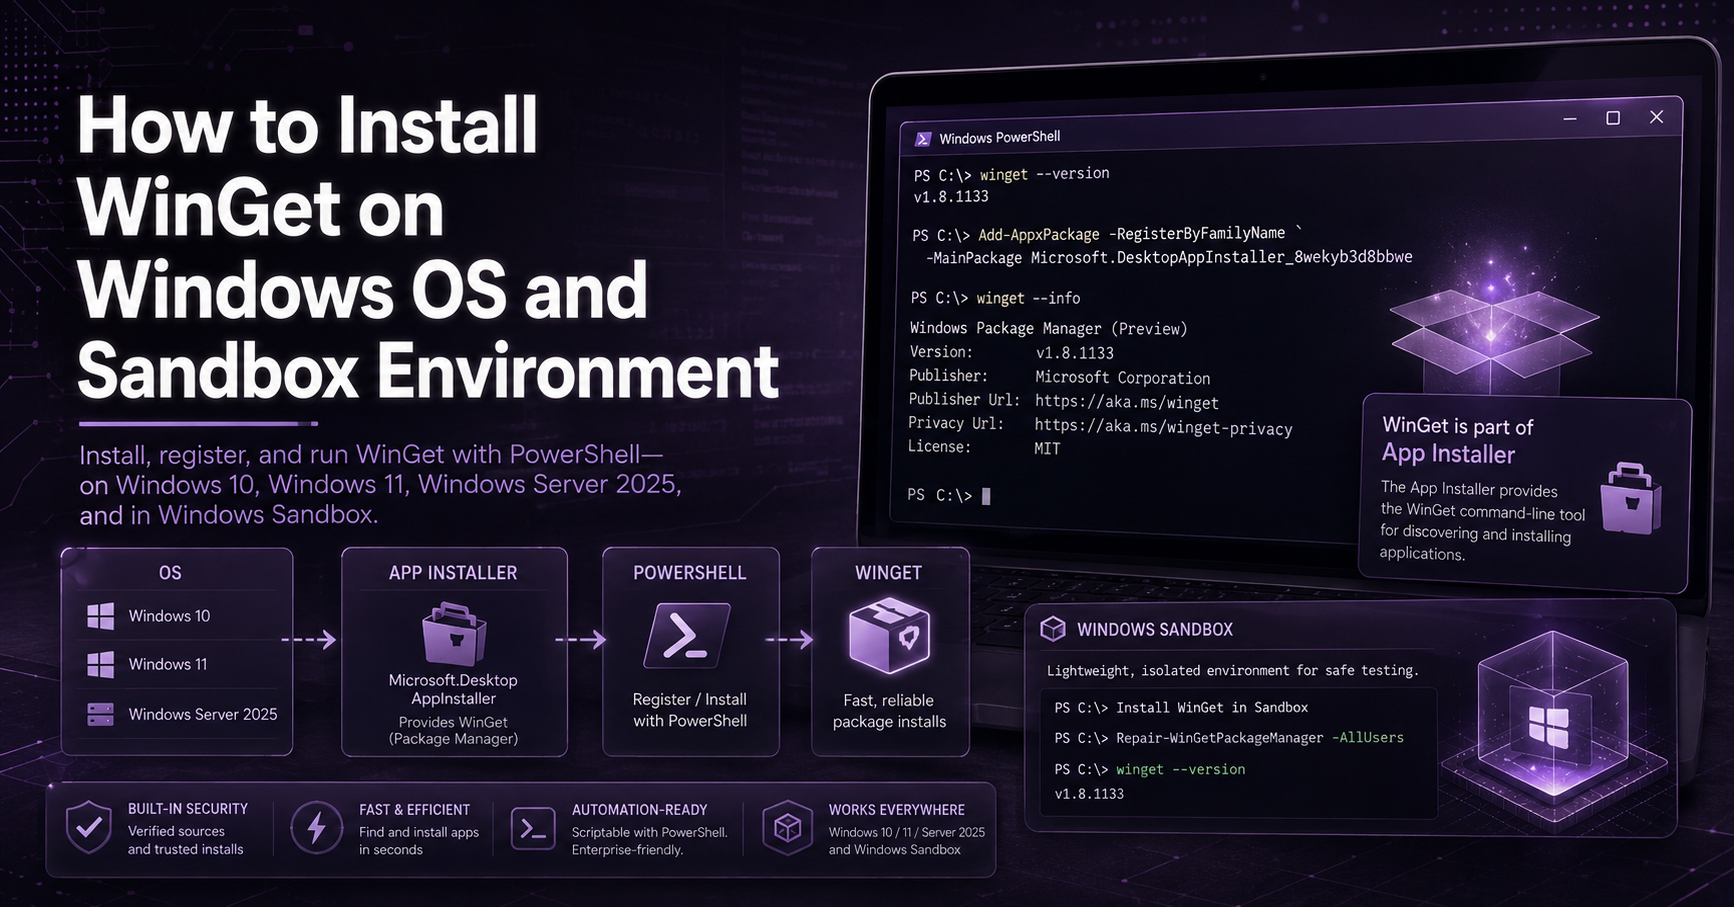1734x907 pixels.
Task: Open the https://aka.ms/winget-privacy link
Action: (x=1163, y=428)
